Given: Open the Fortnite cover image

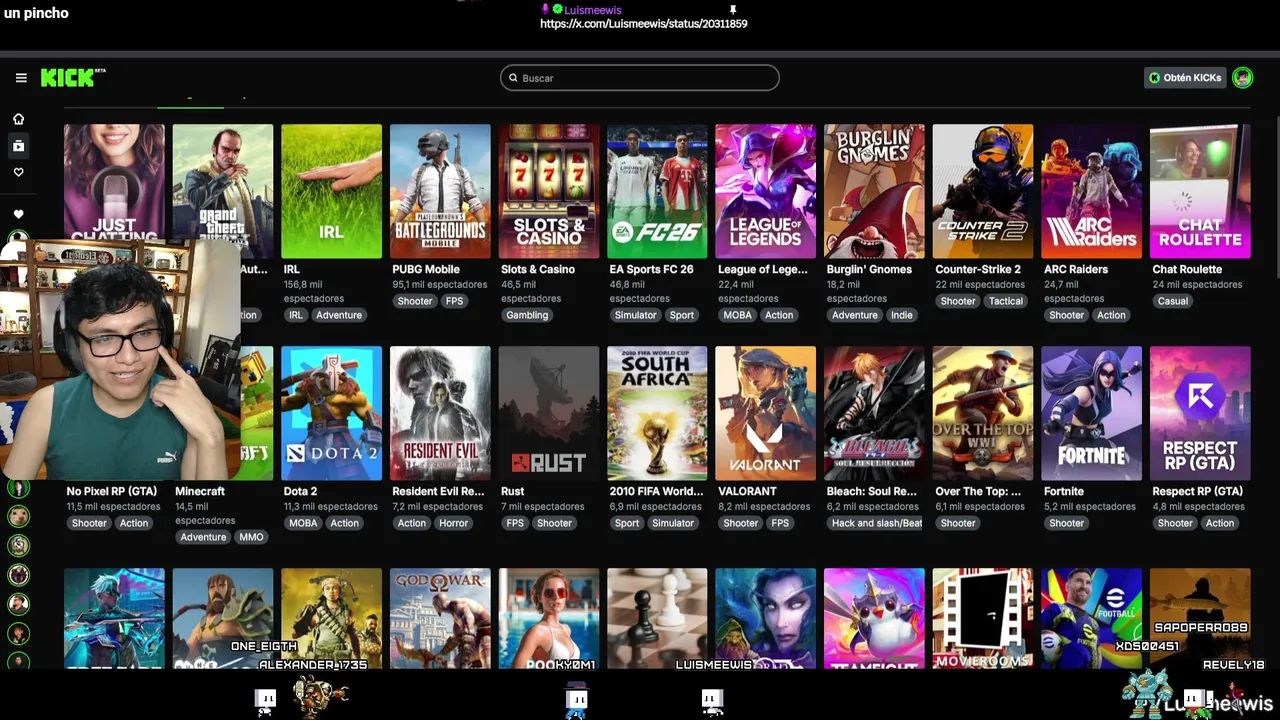Looking at the screenshot, I should [1091, 413].
